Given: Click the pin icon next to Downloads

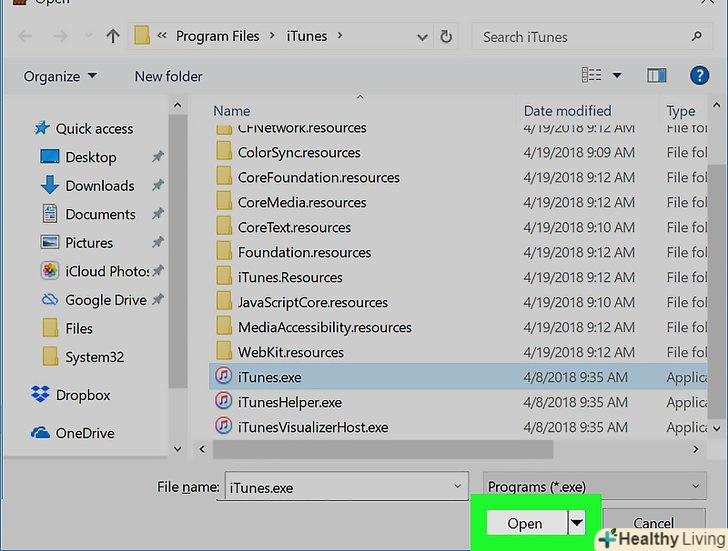Looking at the screenshot, I should (x=158, y=185).
